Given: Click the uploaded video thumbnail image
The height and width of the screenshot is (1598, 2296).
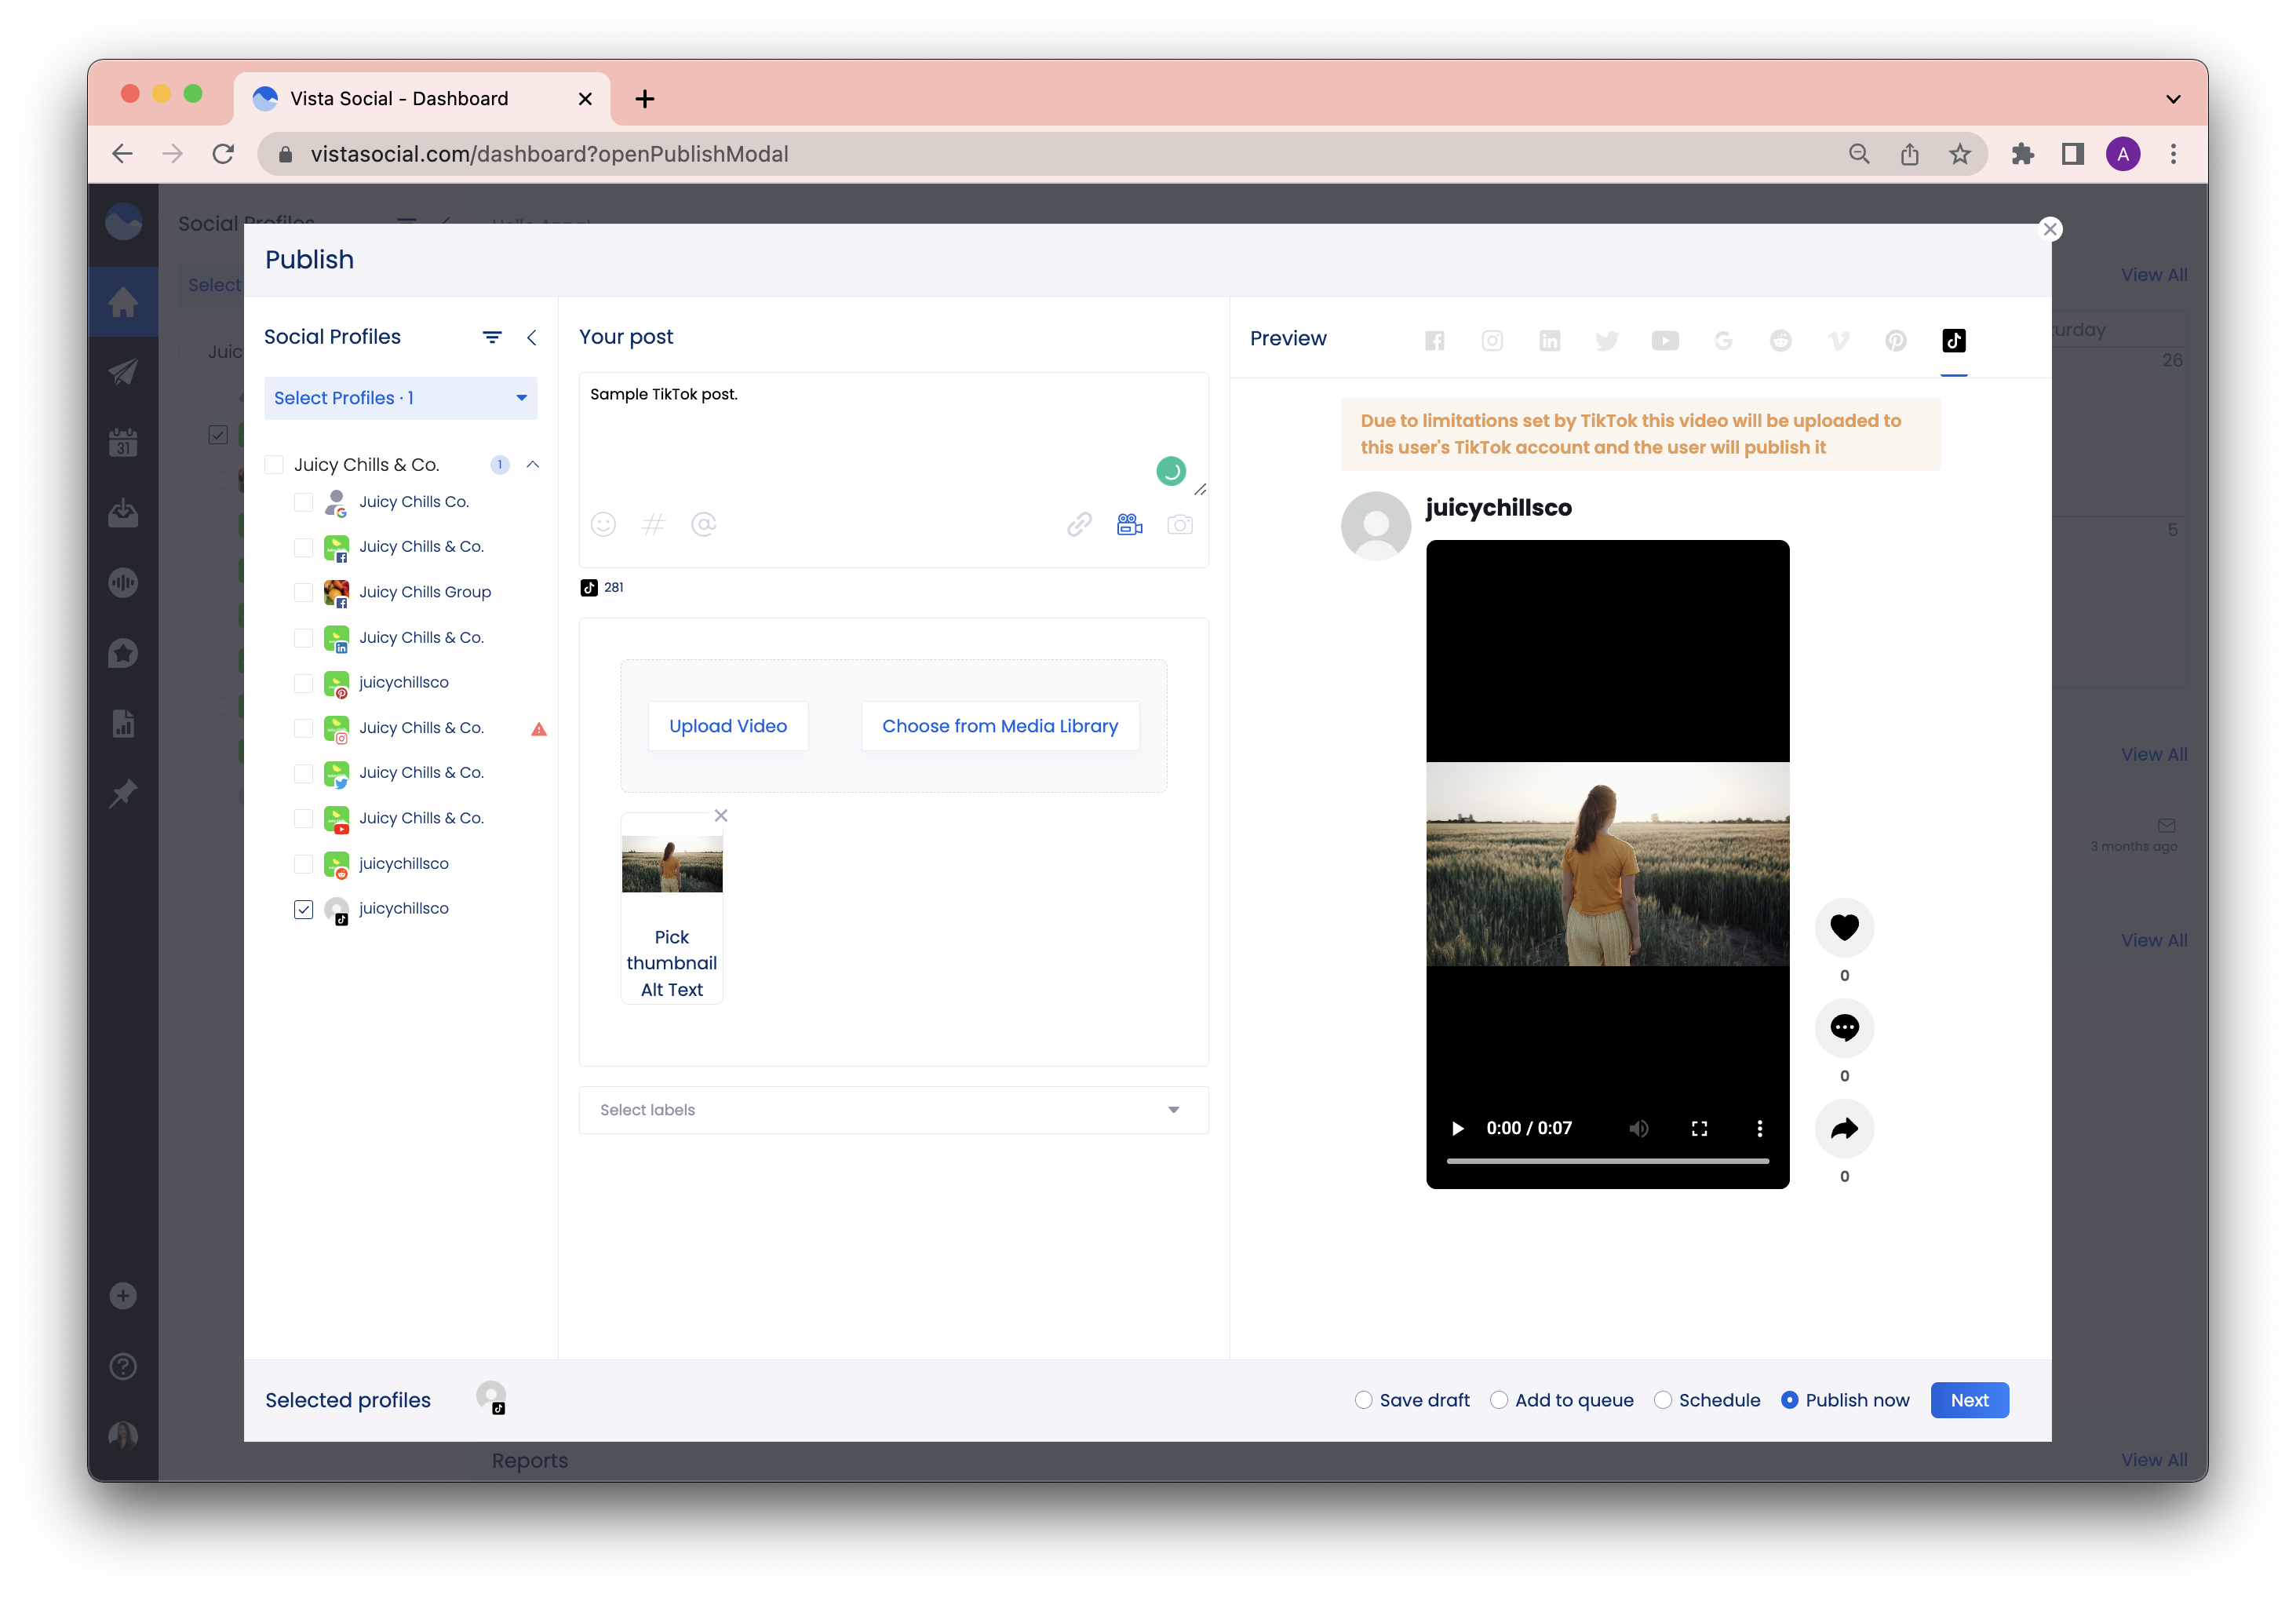Looking at the screenshot, I should [x=671, y=864].
